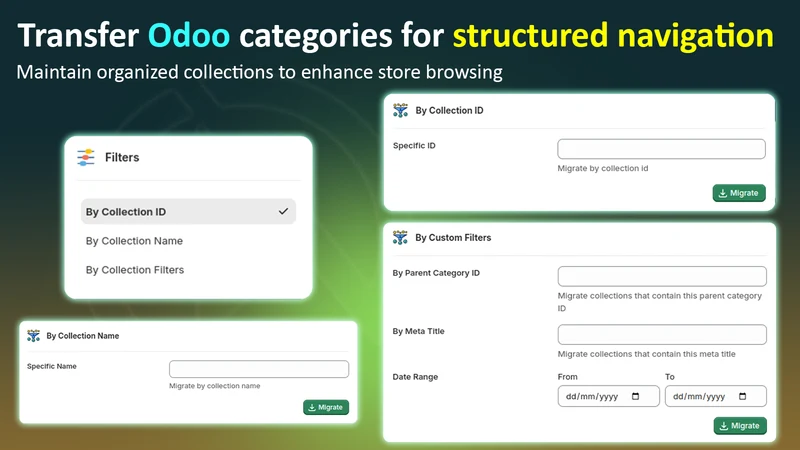The image size is (800, 450).
Task: Focus the By Meta Title input field
Action: (x=662, y=334)
